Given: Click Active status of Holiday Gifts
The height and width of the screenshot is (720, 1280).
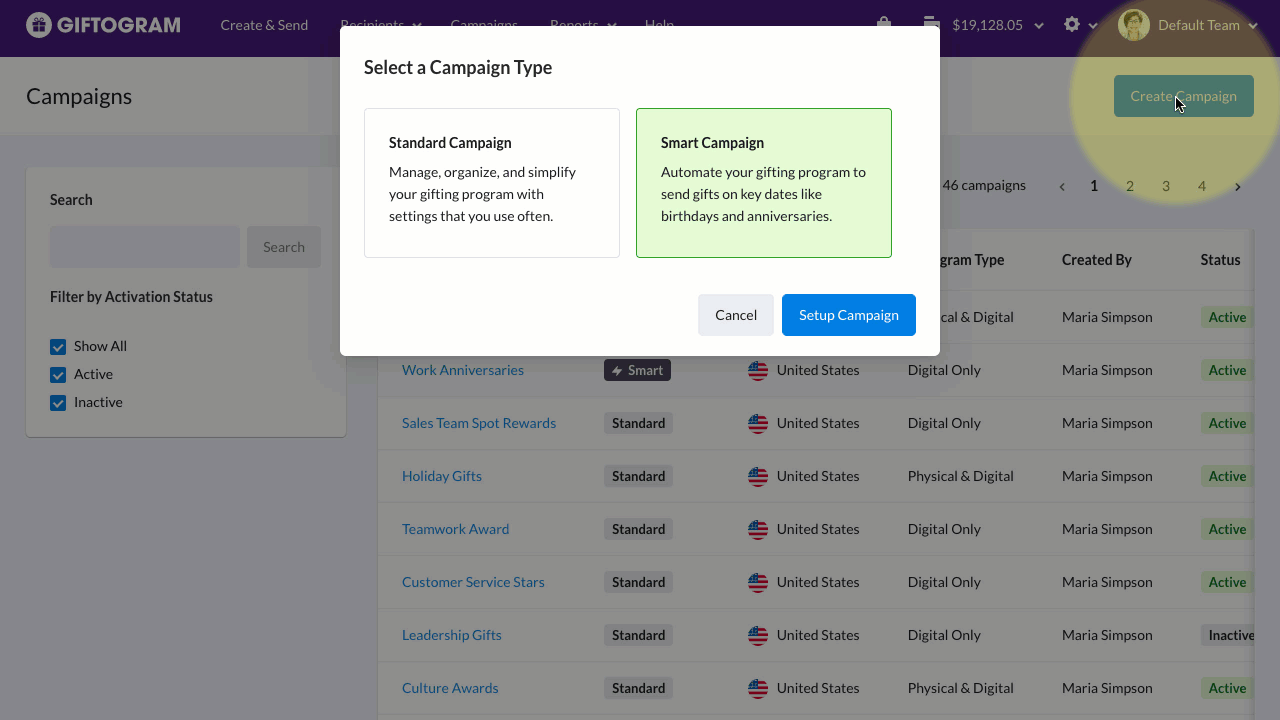Looking at the screenshot, I should pos(1227,476).
